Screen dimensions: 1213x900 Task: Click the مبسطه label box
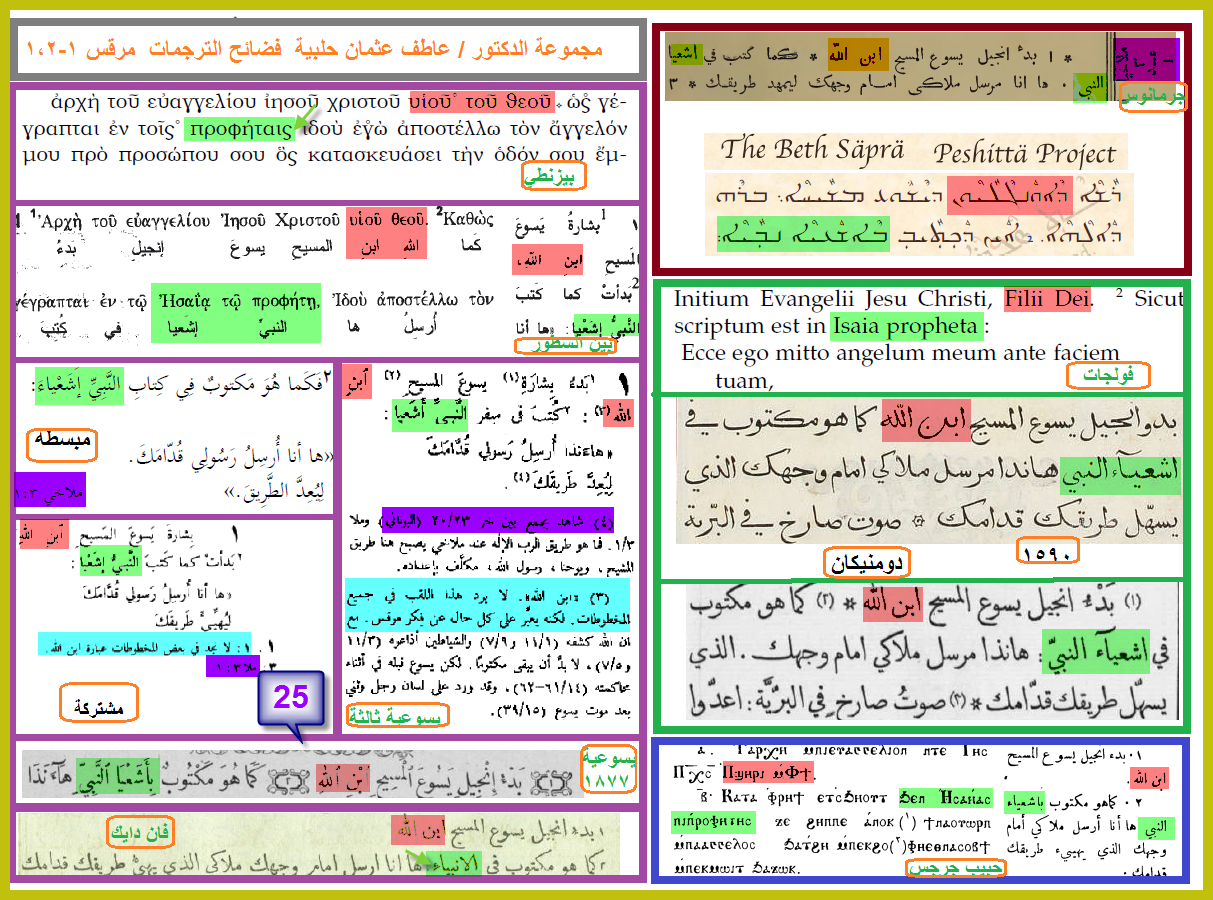click(60, 441)
